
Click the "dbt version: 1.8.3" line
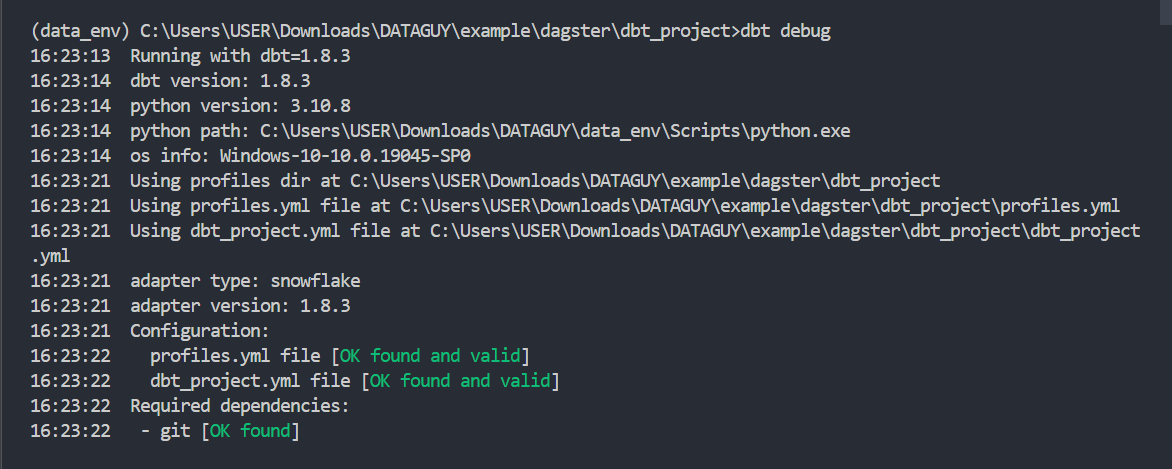click(220, 81)
